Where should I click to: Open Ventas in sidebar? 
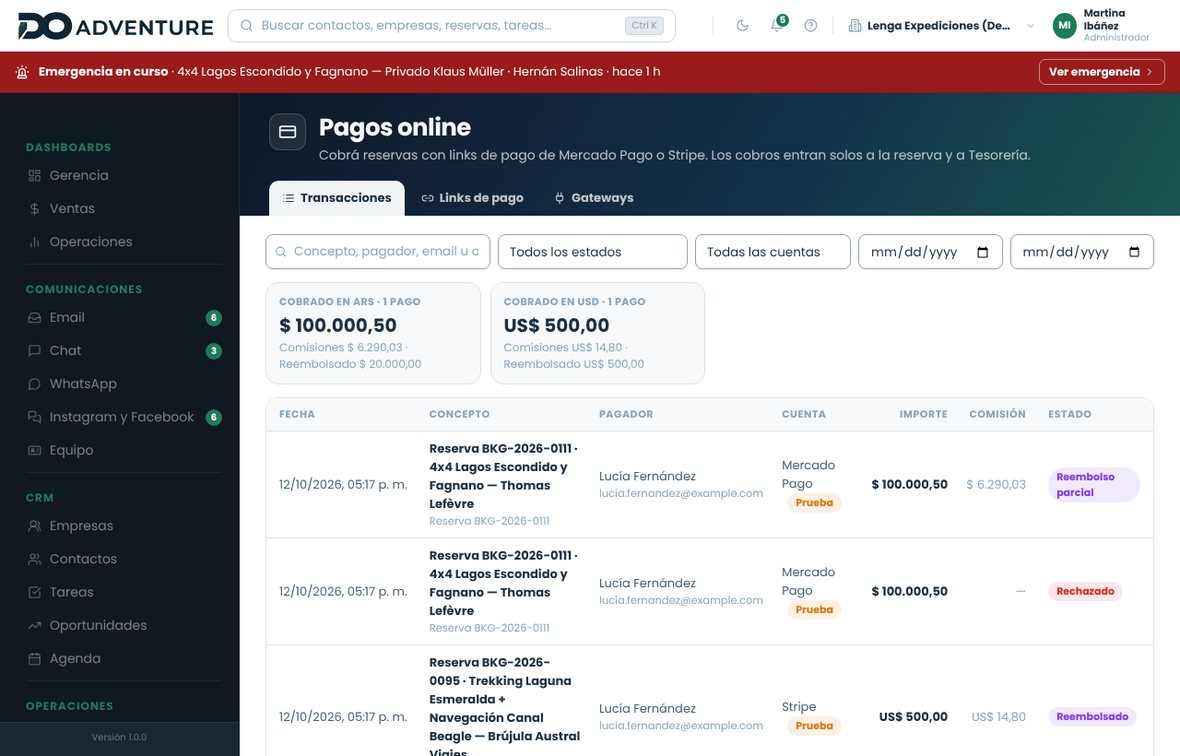click(123, 208)
